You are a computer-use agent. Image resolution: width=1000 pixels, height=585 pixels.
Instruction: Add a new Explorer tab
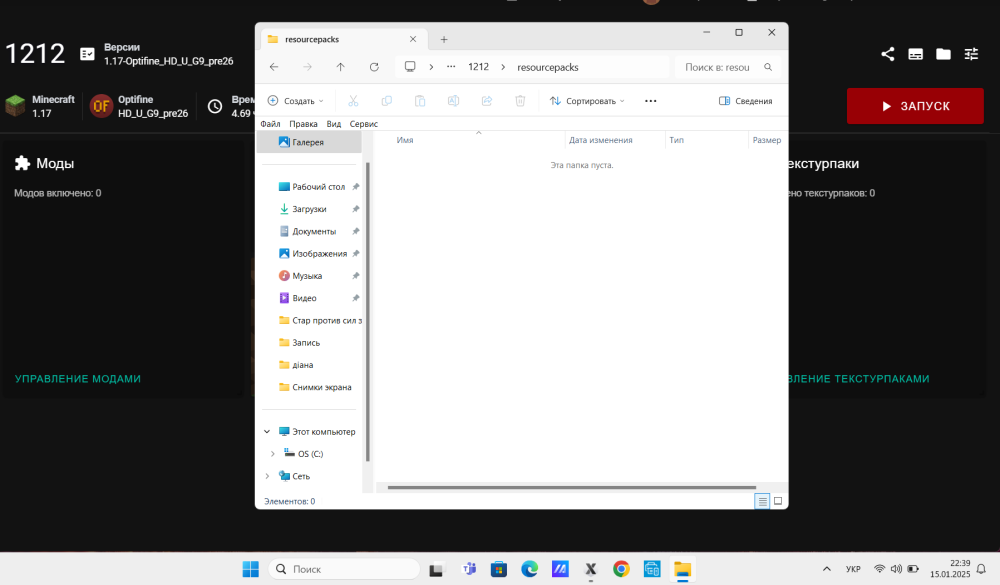[444, 40]
